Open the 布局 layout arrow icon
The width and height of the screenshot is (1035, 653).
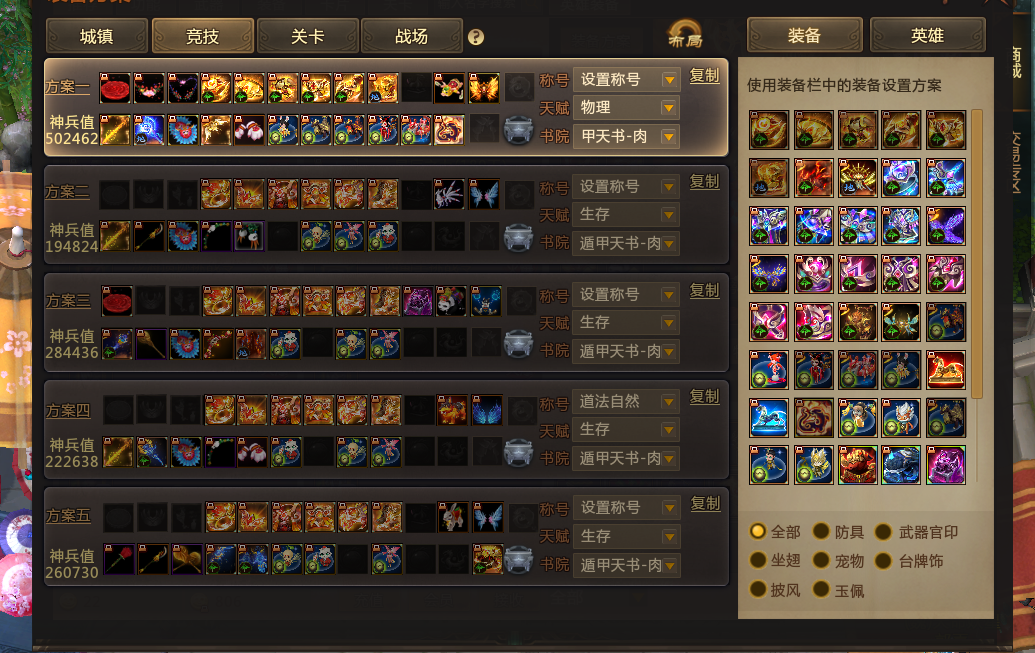pos(686,34)
